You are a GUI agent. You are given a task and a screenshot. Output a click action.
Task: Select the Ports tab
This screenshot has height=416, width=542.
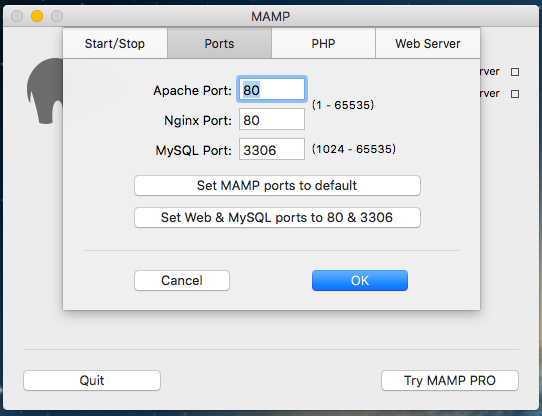pos(219,43)
